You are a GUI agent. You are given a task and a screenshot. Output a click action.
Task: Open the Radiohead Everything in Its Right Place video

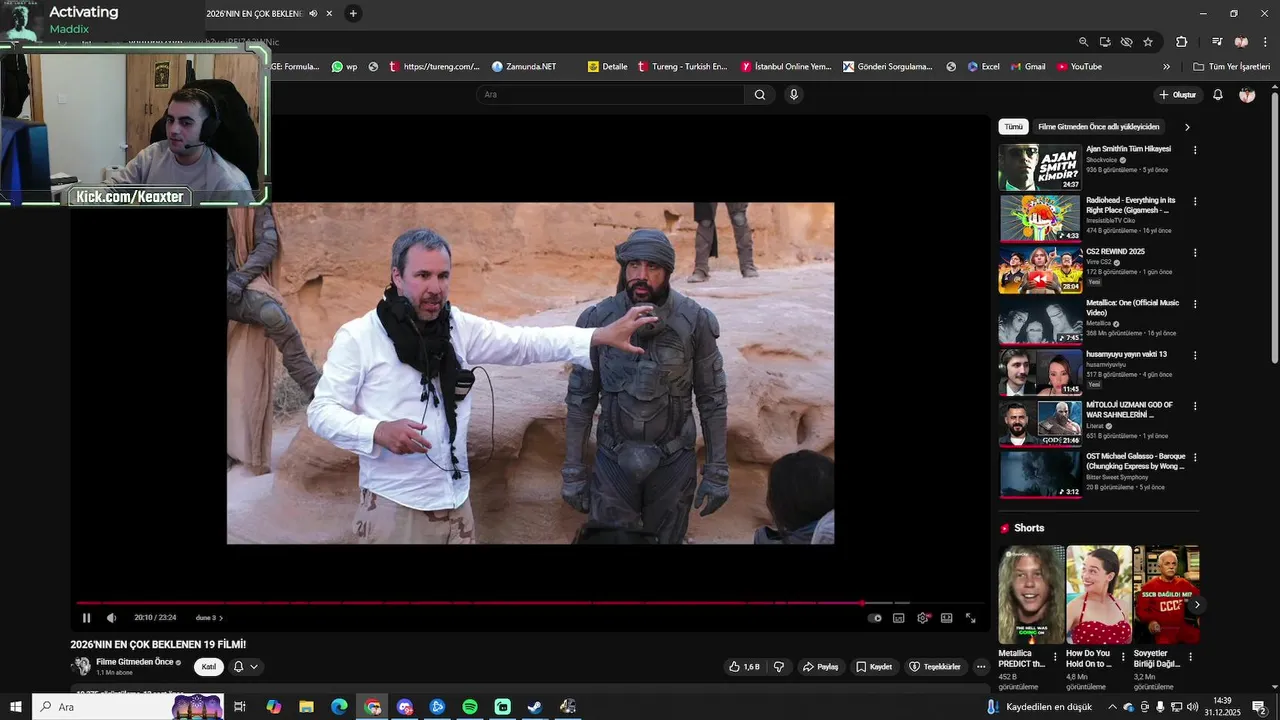pos(1040,219)
